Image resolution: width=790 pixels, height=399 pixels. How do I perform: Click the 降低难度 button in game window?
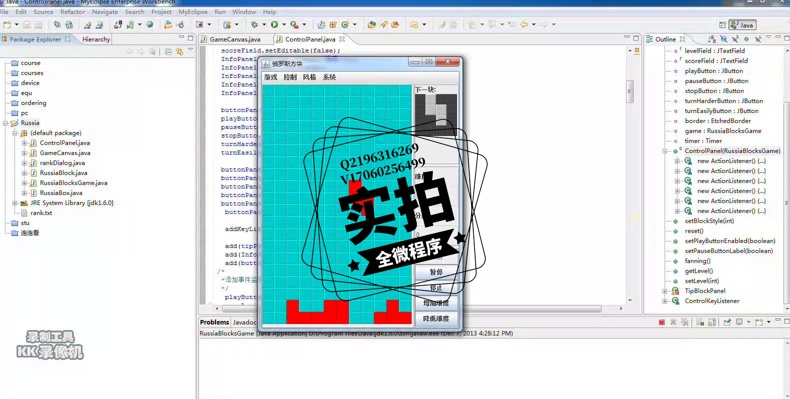tap(436, 318)
